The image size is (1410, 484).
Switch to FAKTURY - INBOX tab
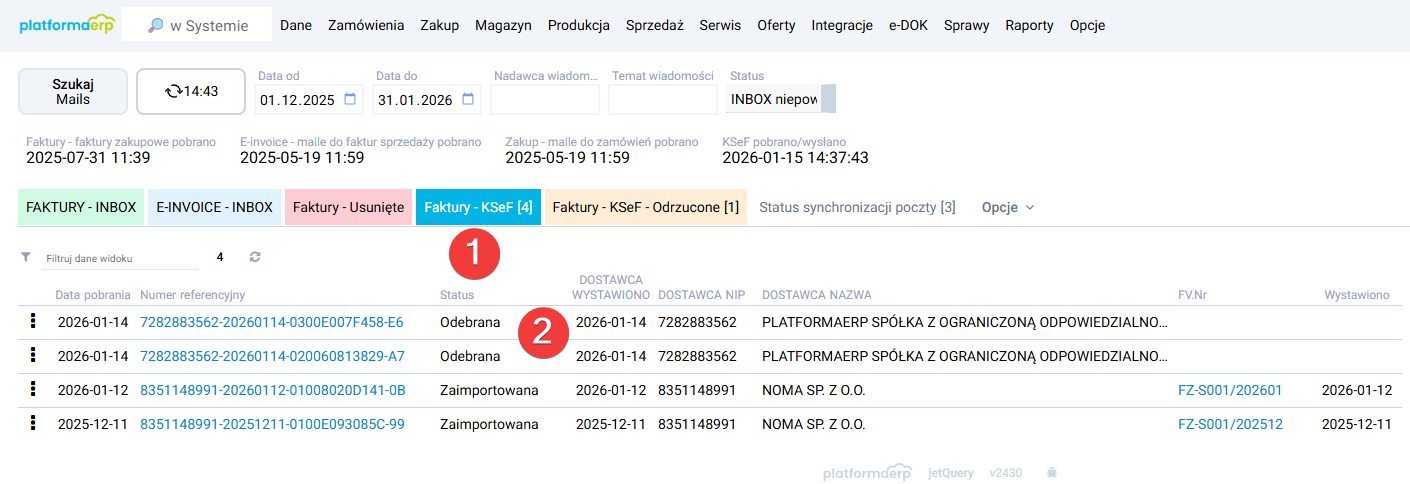coord(81,207)
